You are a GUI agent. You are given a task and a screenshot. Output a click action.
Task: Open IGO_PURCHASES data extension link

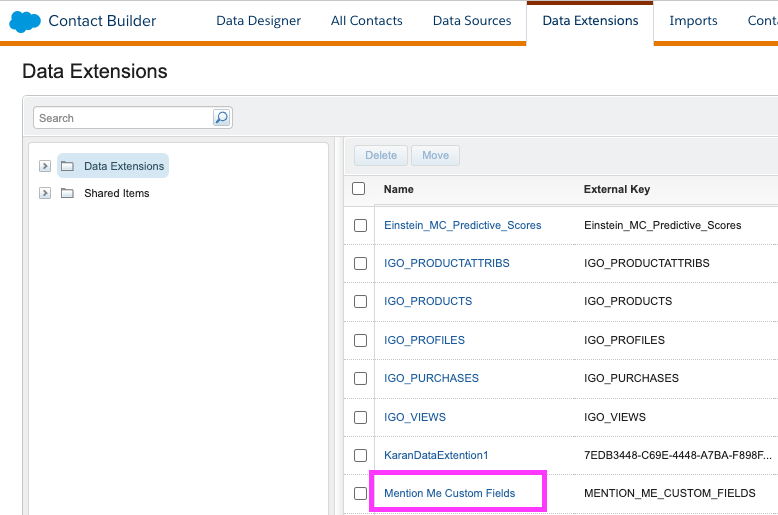click(431, 378)
